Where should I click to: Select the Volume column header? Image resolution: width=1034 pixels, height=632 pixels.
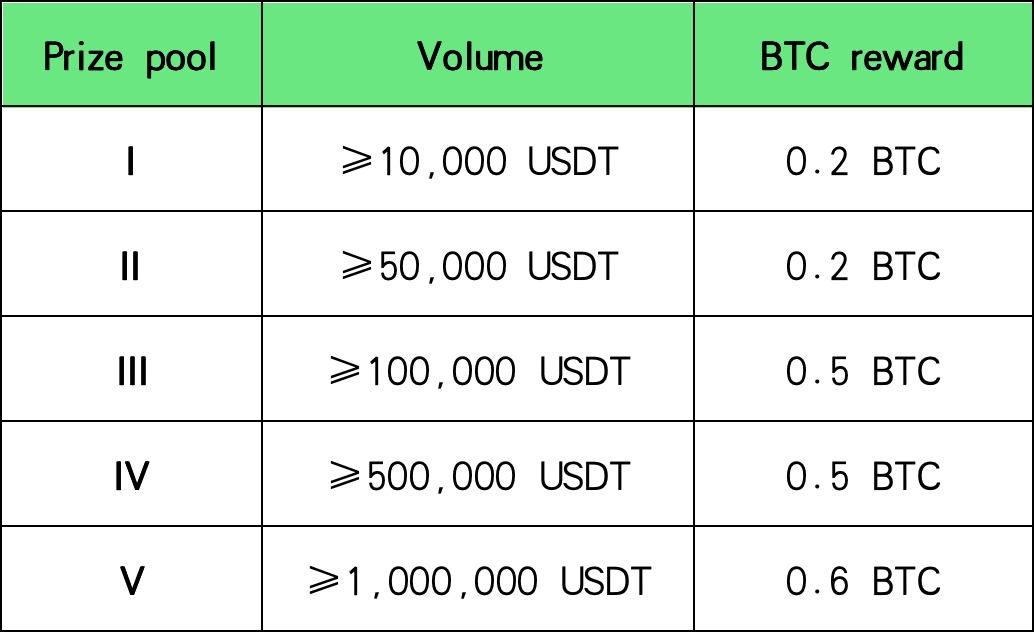coord(479,57)
